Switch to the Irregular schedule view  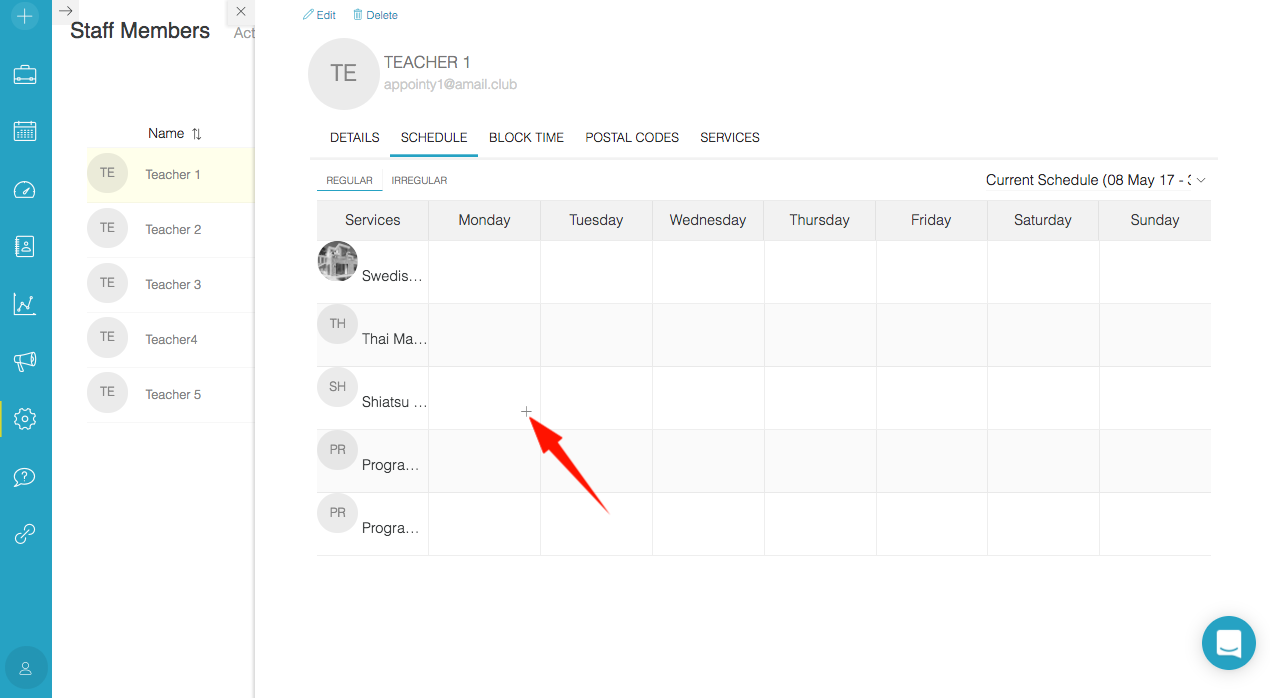tap(419, 181)
